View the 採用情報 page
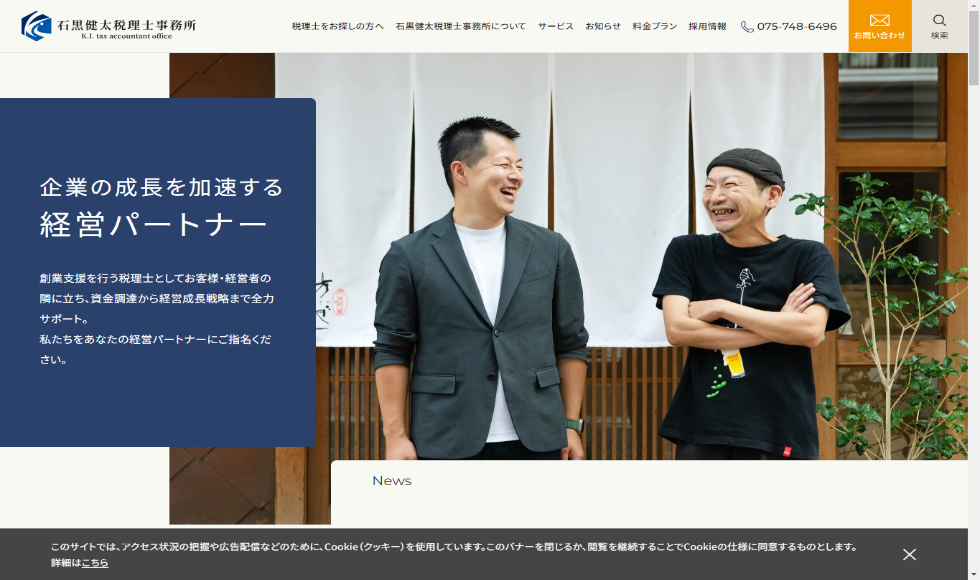 pos(708,26)
